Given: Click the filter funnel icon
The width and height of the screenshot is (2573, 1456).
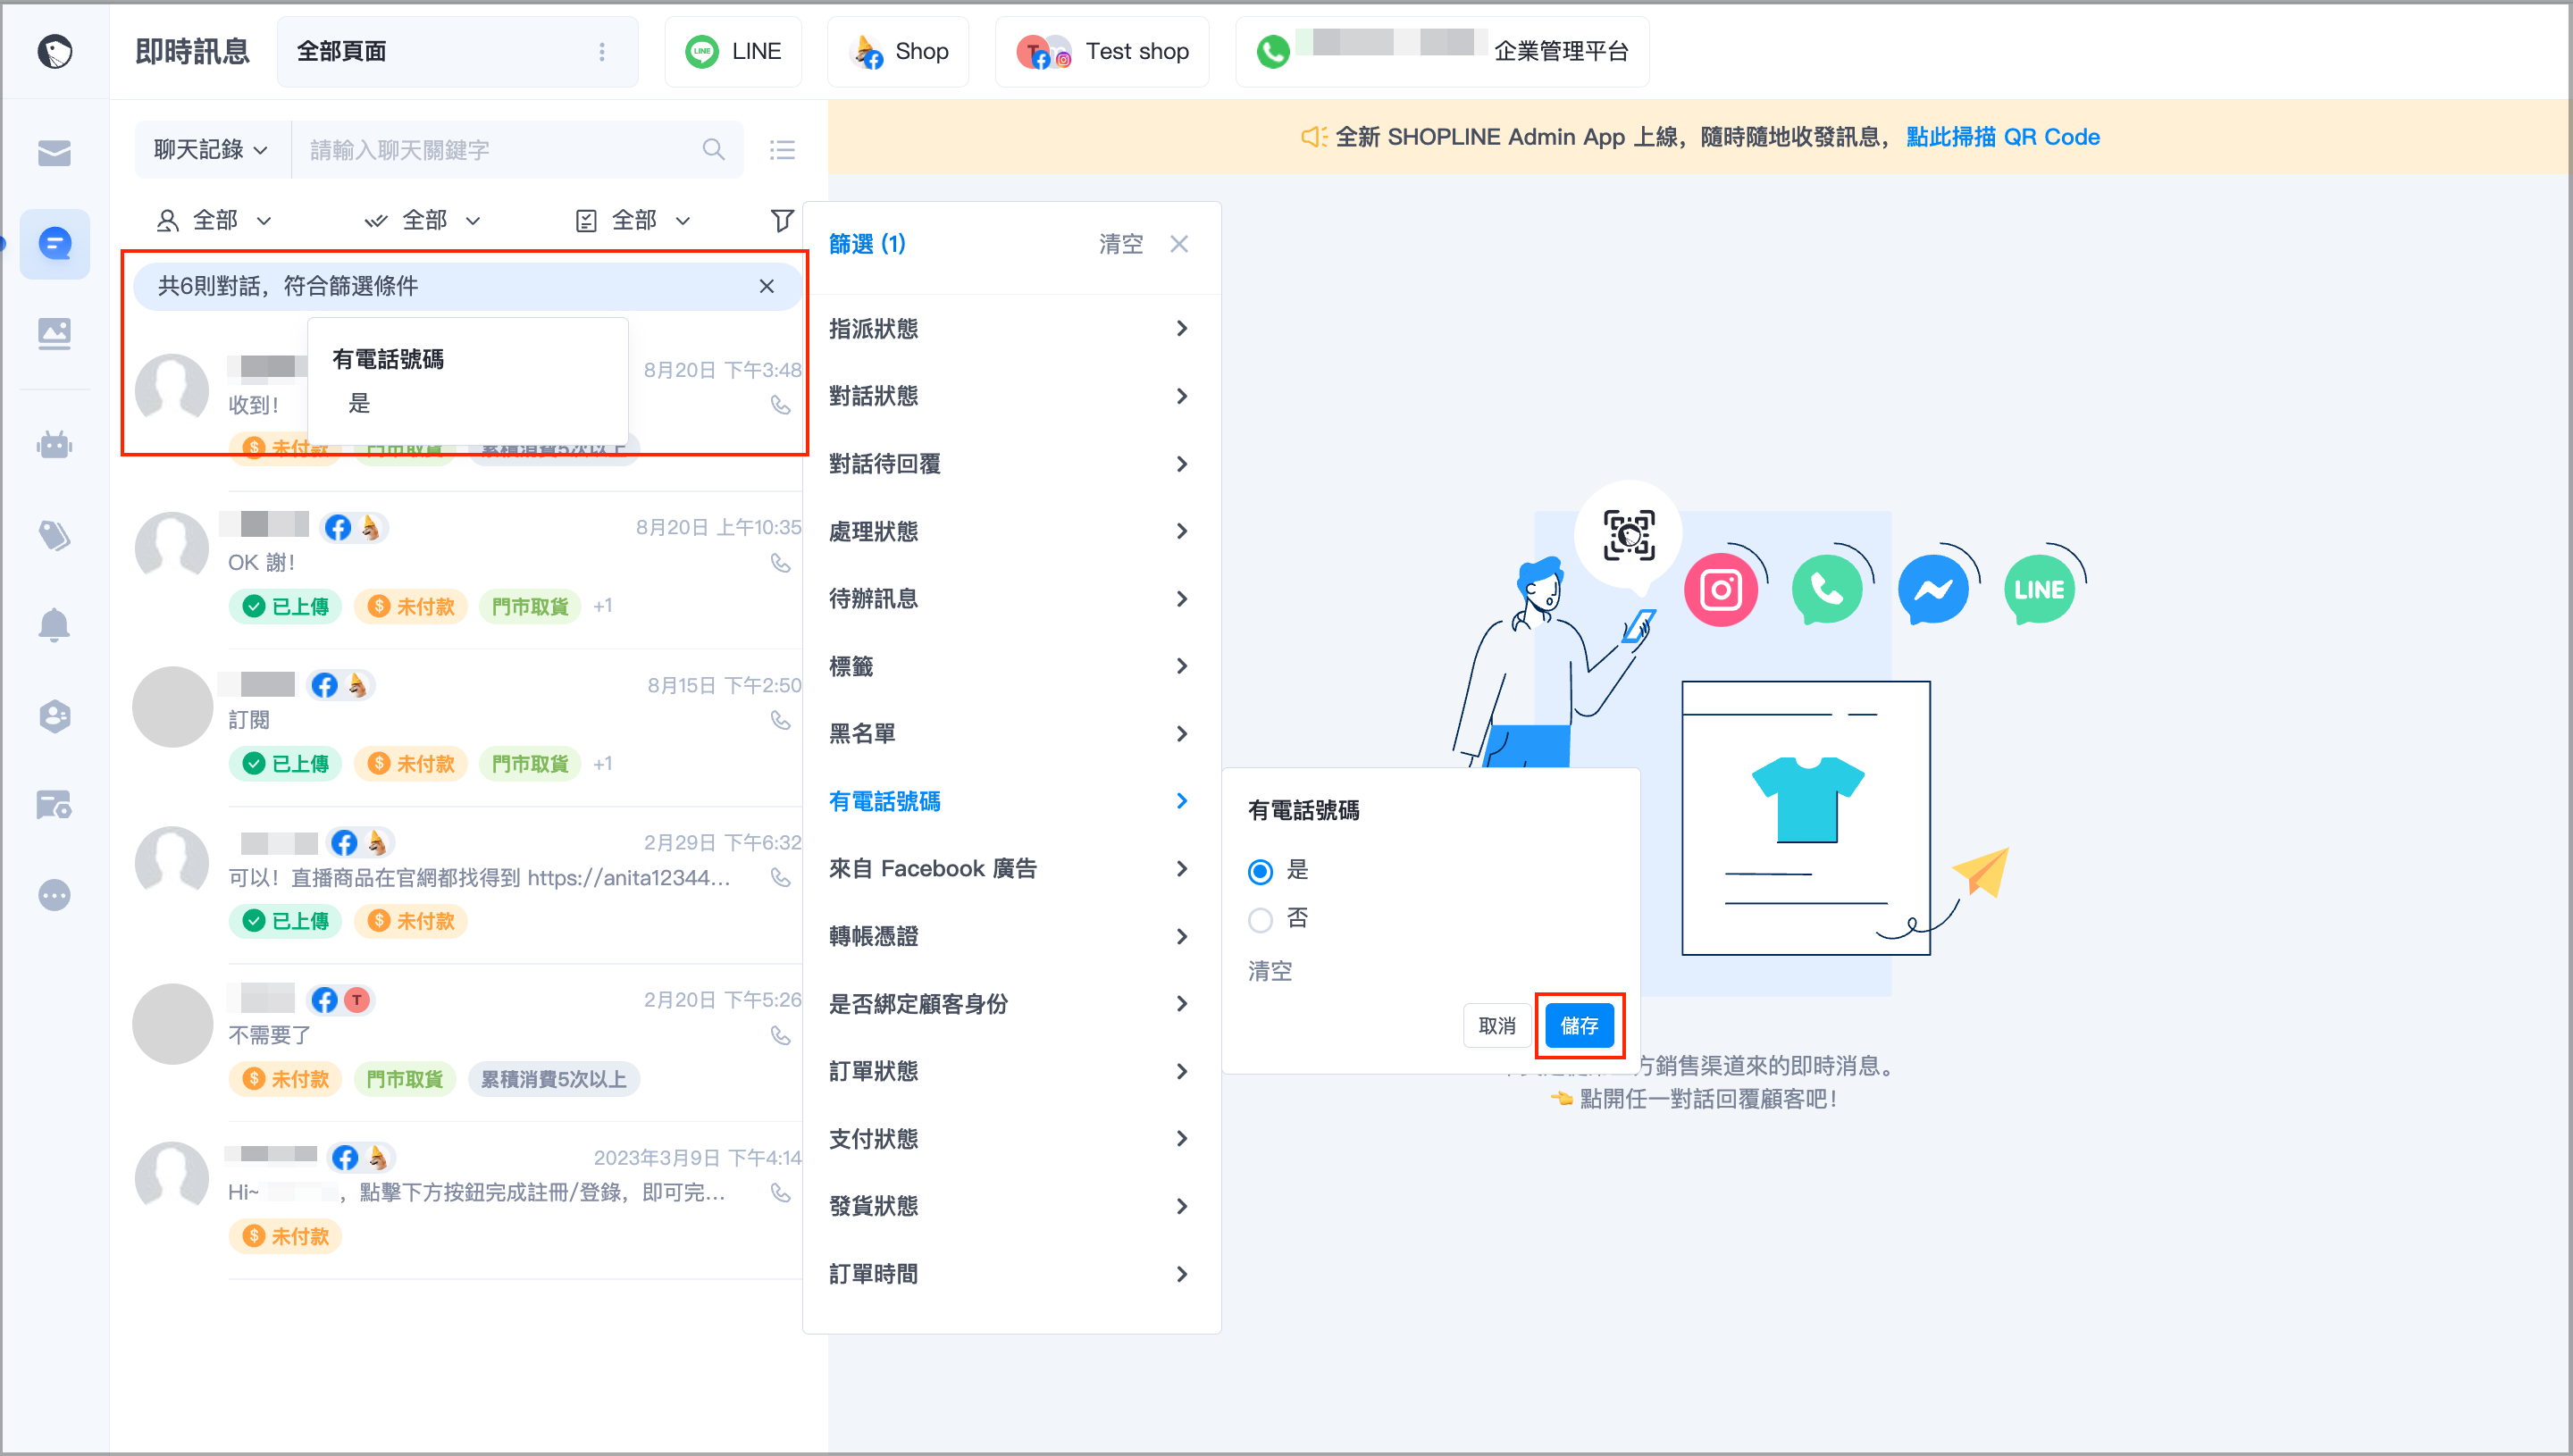Looking at the screenshot, I should (782, 220).
